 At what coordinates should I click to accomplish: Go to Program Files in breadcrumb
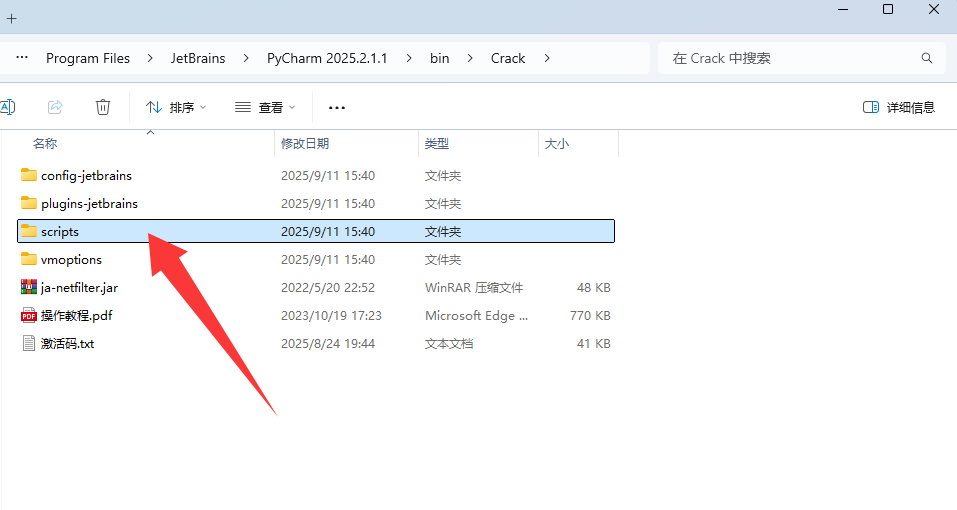[x=88, y=59]
